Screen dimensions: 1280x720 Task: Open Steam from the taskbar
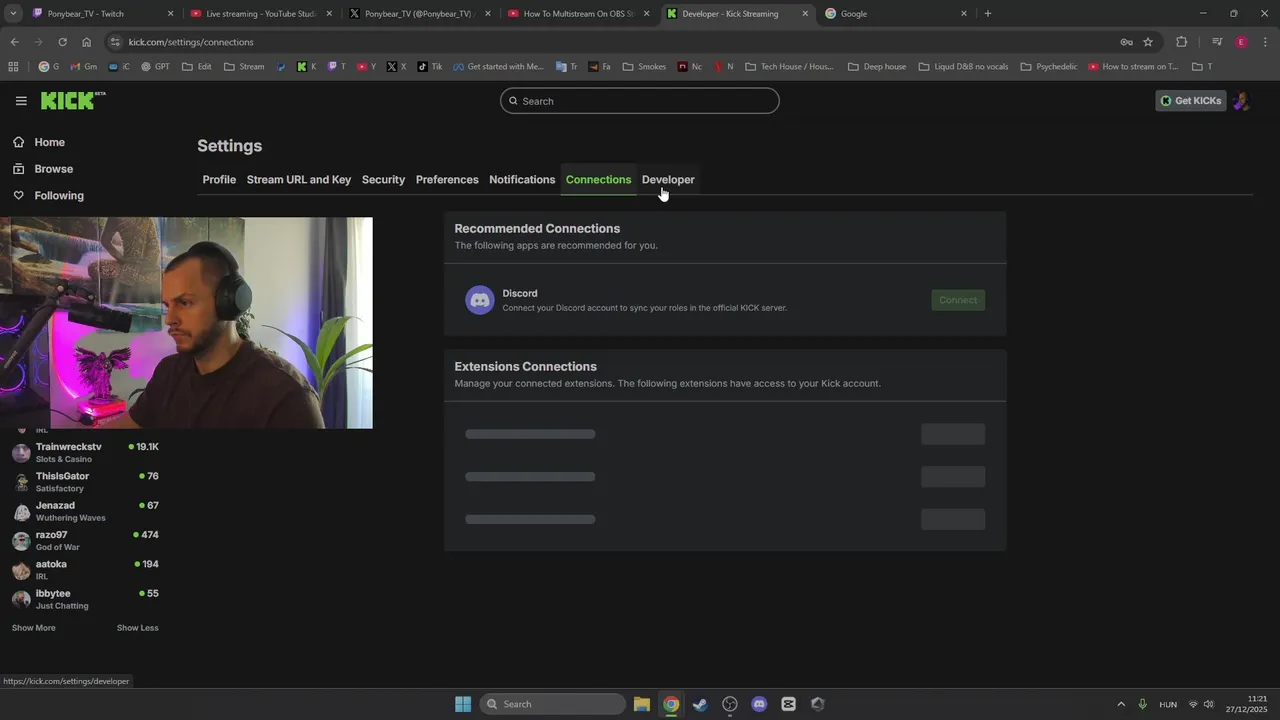pos(700,704)
